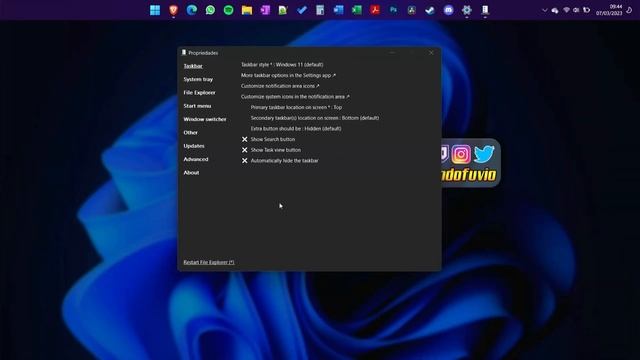Click the Propriedades app taskbar icon

pyautogui.click(x=485, y=10)
